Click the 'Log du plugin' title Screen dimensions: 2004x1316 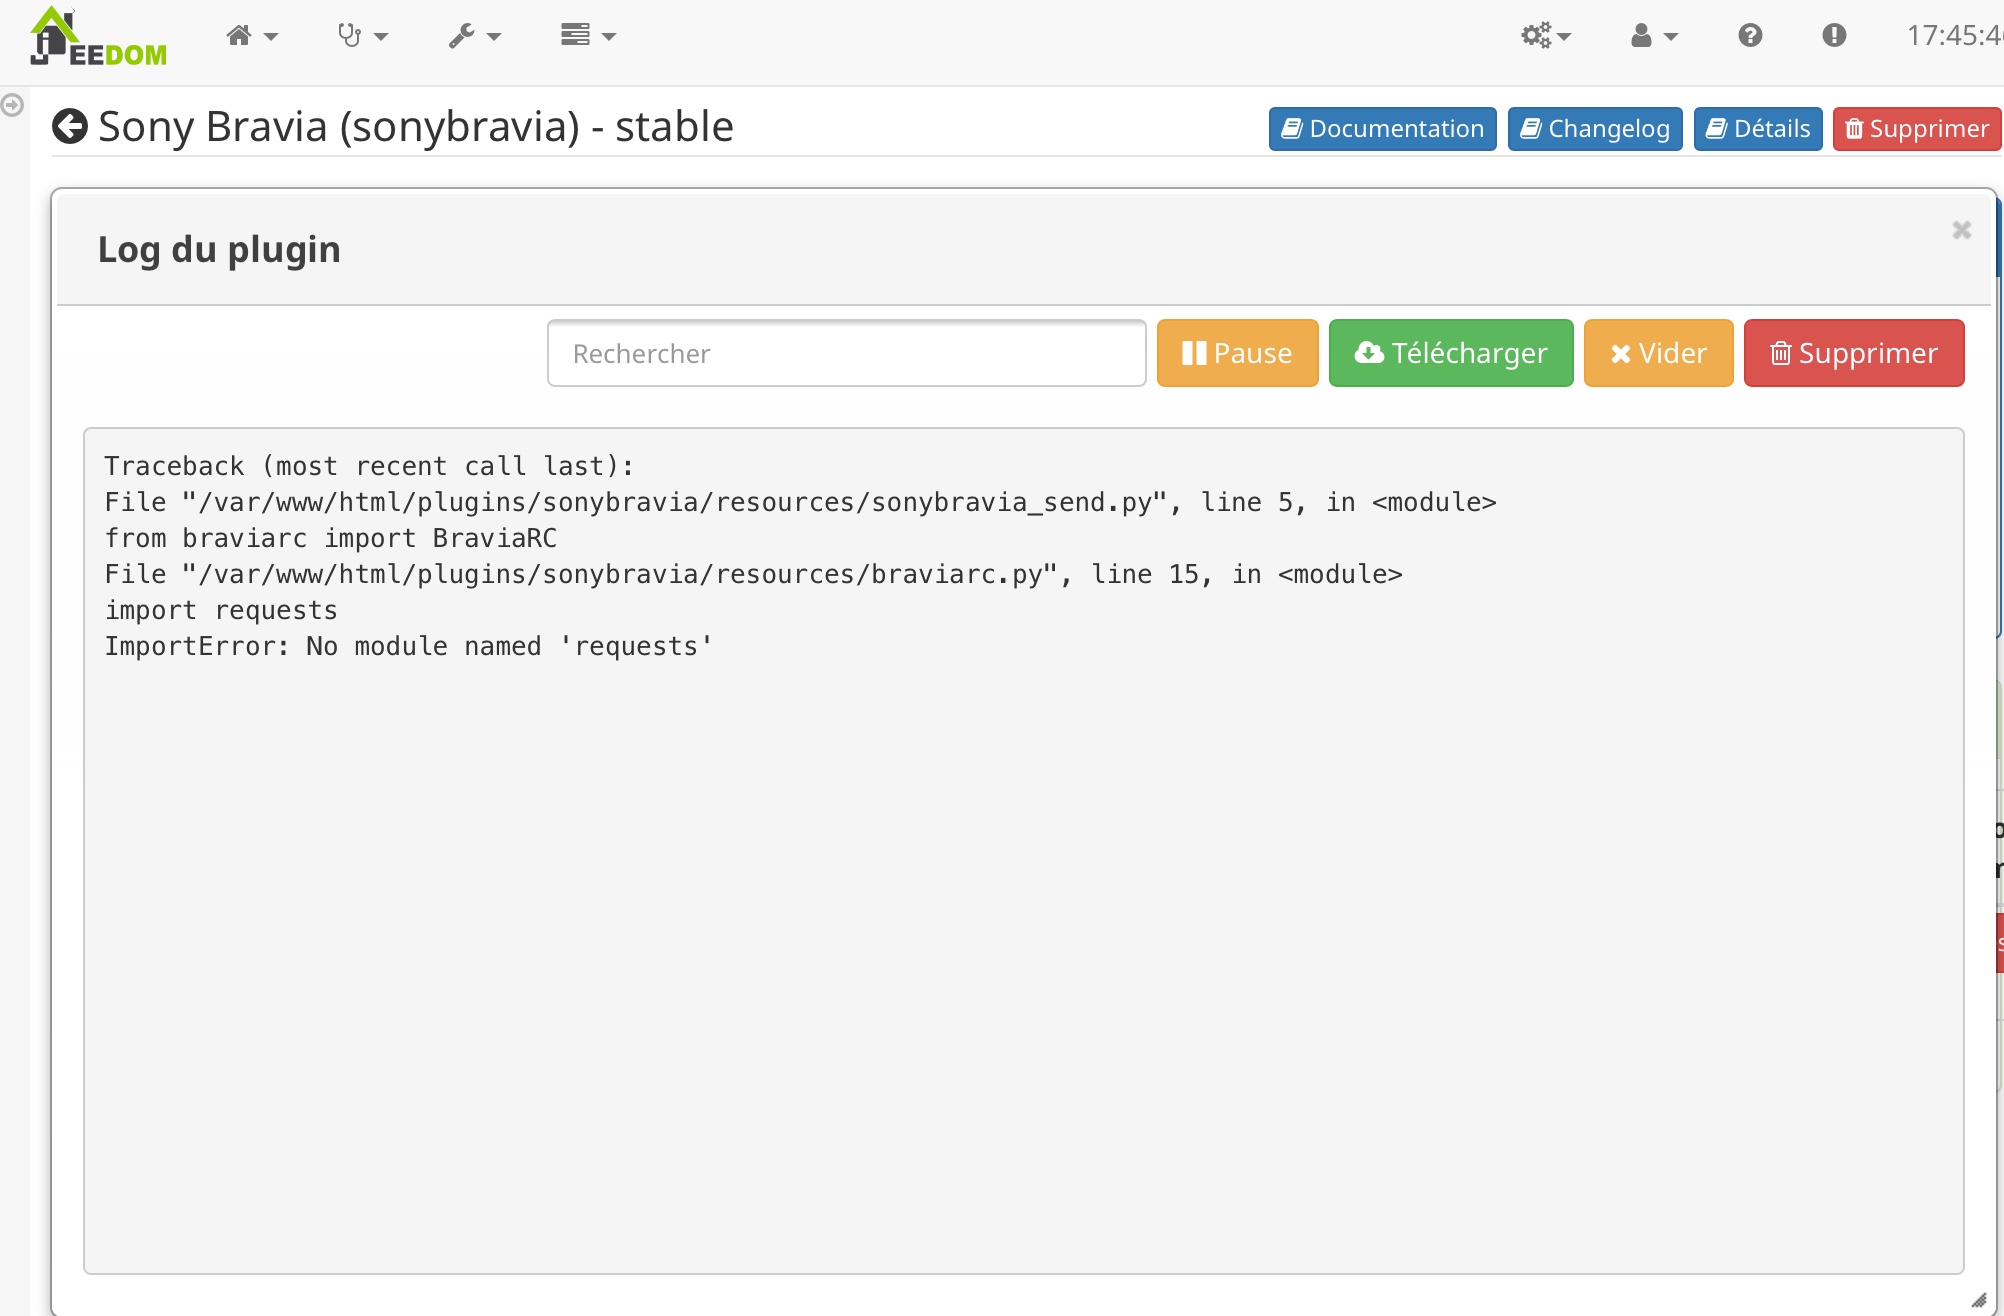[219, 249]
